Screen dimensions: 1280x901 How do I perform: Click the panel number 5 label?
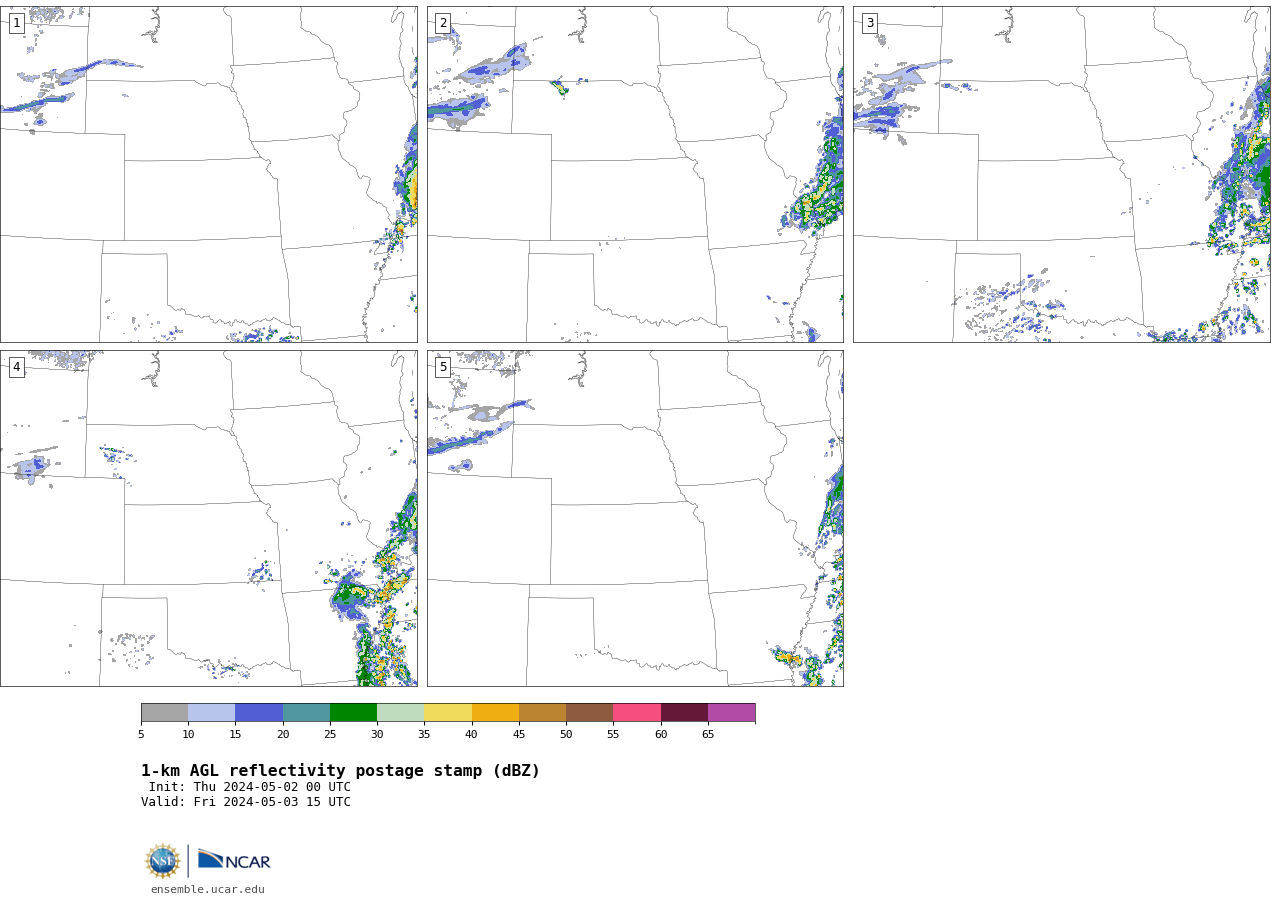443,367
